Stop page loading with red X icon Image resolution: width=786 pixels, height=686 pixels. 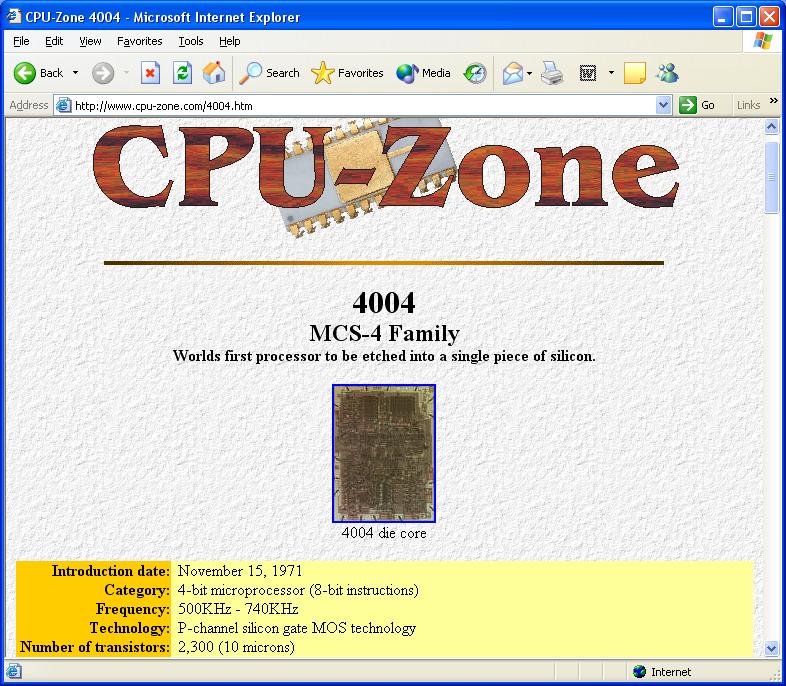click(x=150, y=73)
